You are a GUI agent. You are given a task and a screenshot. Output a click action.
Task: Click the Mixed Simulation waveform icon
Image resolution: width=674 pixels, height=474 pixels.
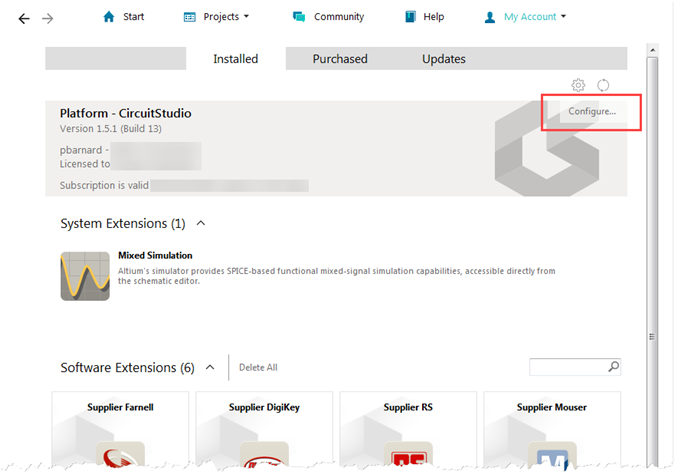[85, 276]
